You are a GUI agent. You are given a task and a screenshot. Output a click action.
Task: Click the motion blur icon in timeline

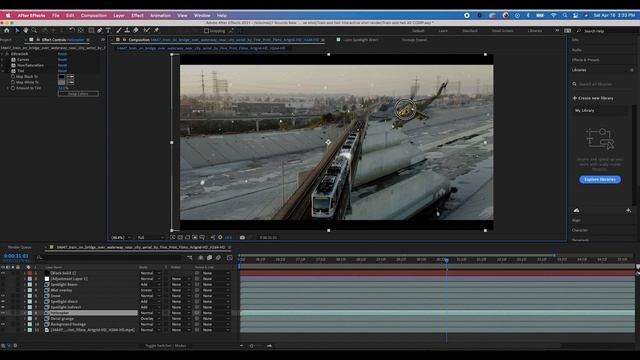(x=218, y=258)
